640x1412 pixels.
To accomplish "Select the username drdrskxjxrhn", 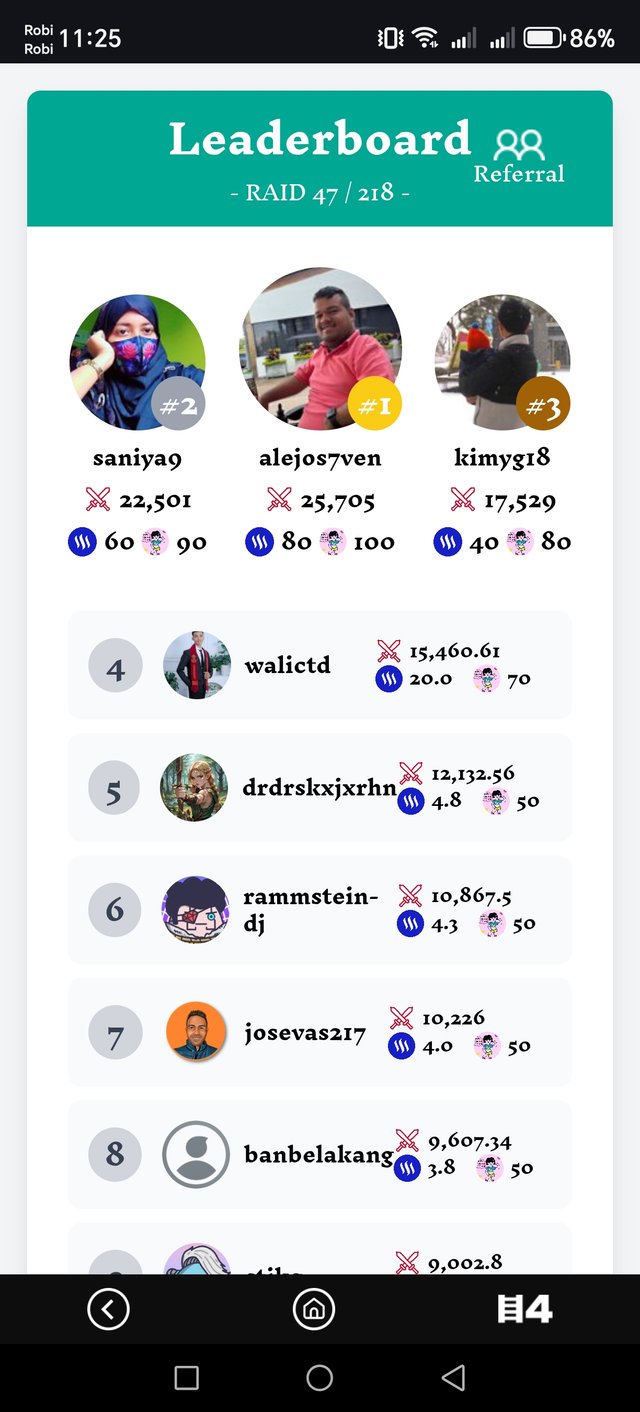I will tap(319, 788).
